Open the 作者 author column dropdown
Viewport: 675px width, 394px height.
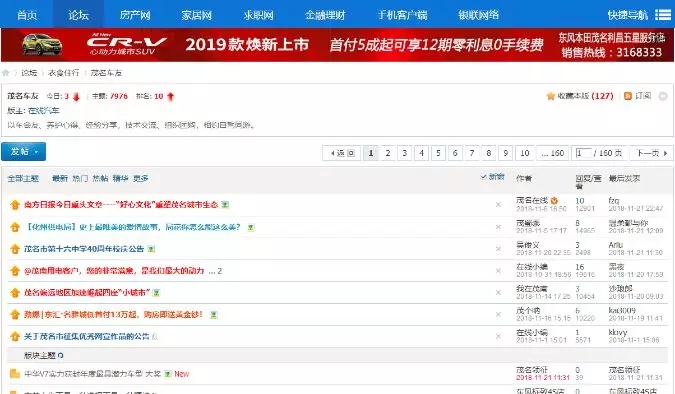coord(524,178)
